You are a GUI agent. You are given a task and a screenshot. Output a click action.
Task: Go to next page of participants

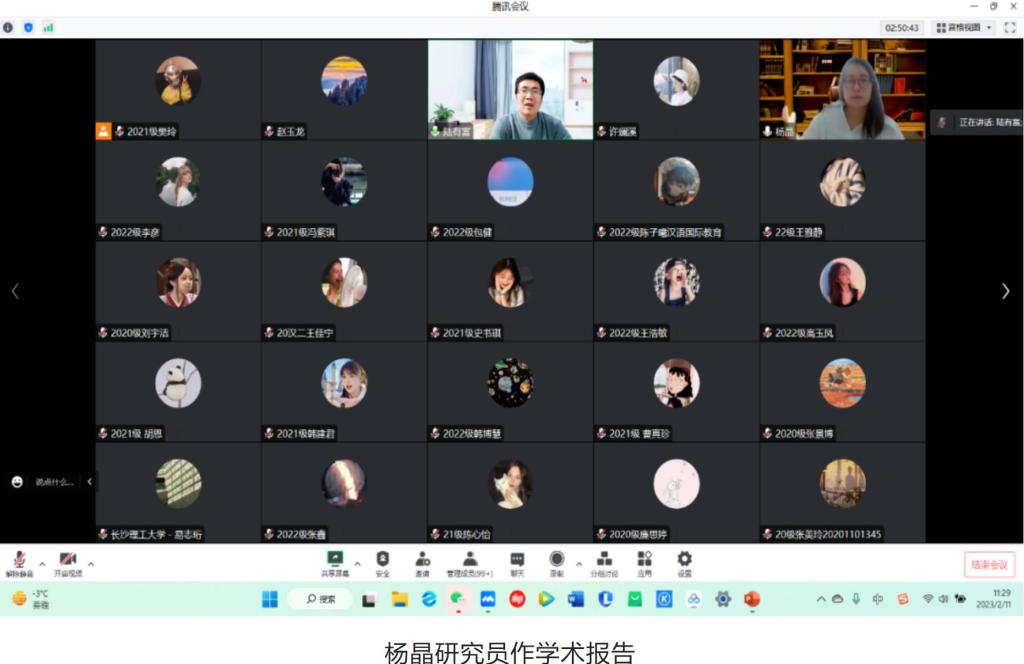(1005, 291)
